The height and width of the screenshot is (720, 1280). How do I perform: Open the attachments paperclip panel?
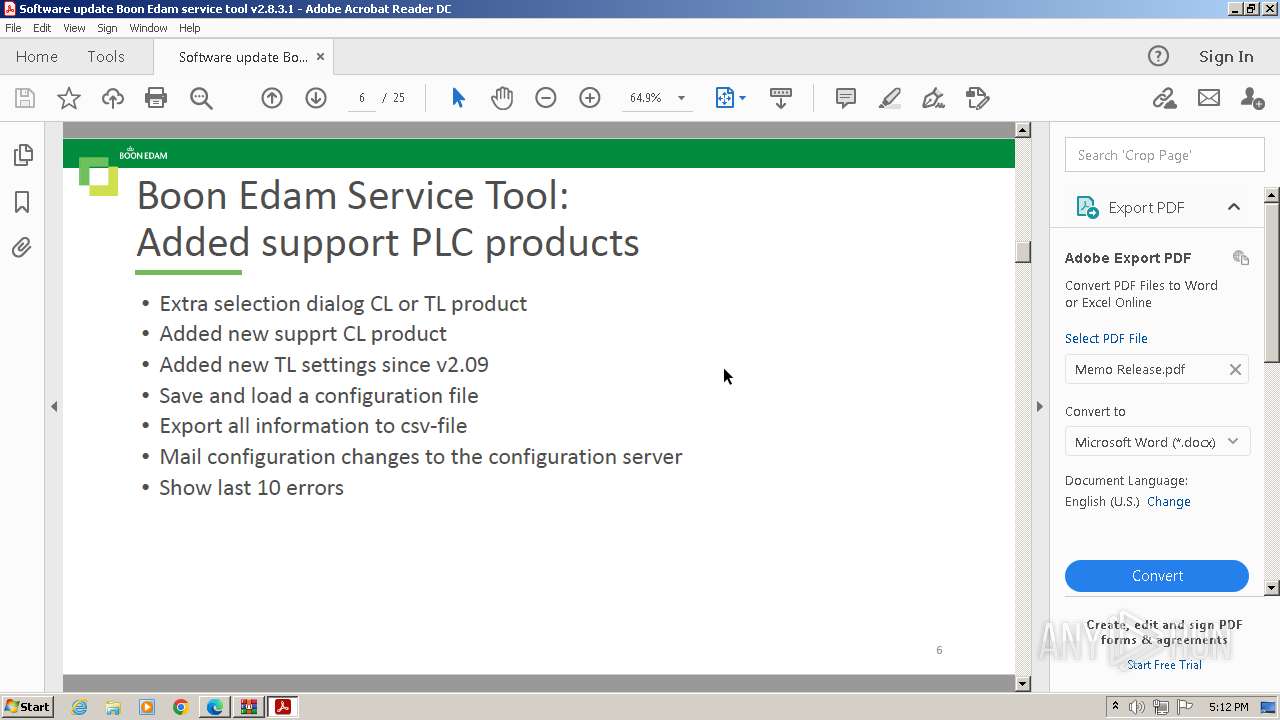[22, 247]
